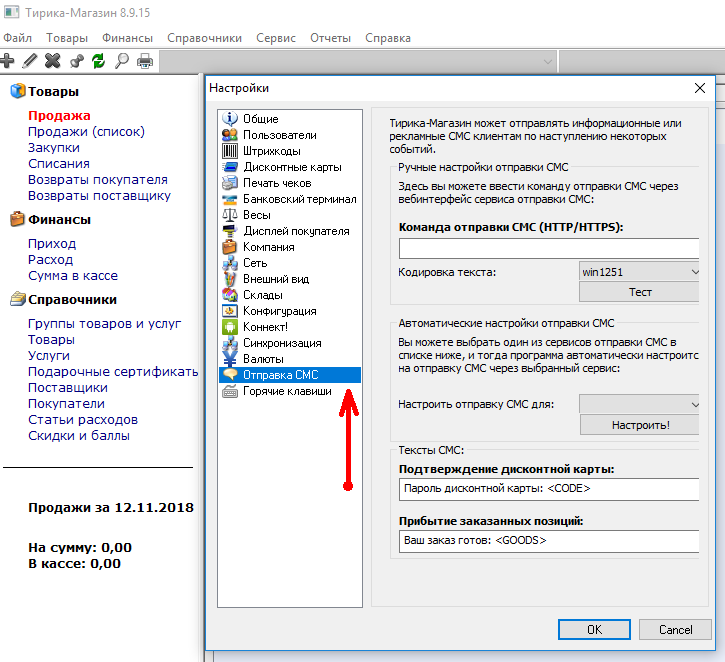
Task: Open Скидки и баллы link
Action: coord(79,435)
